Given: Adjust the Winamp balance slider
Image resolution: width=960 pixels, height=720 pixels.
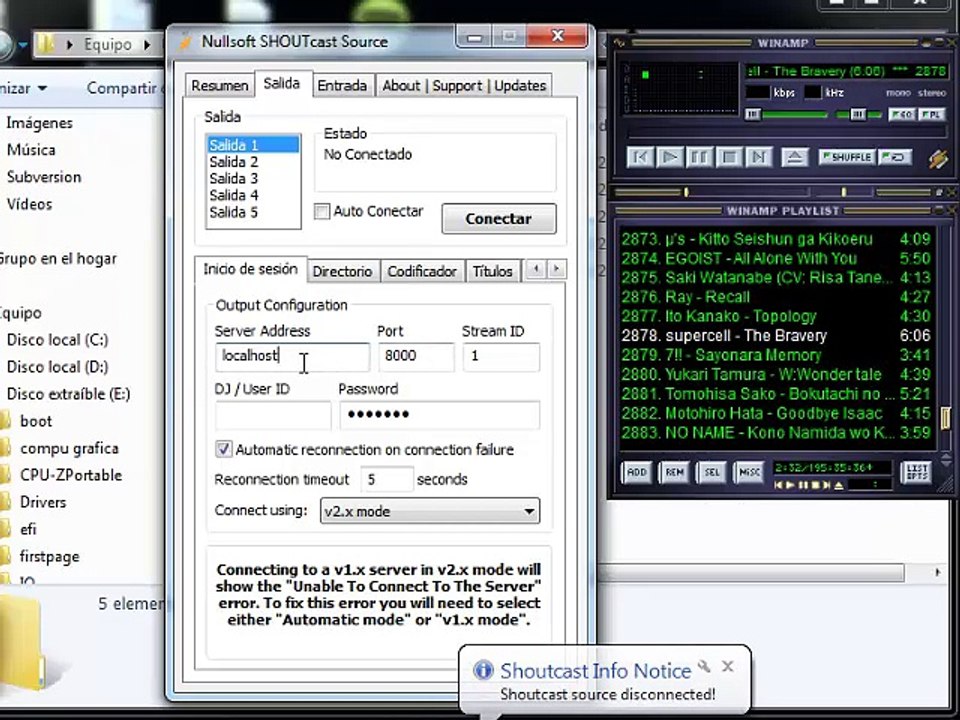Looking at the screenshot, I should (x=859, y=114).
